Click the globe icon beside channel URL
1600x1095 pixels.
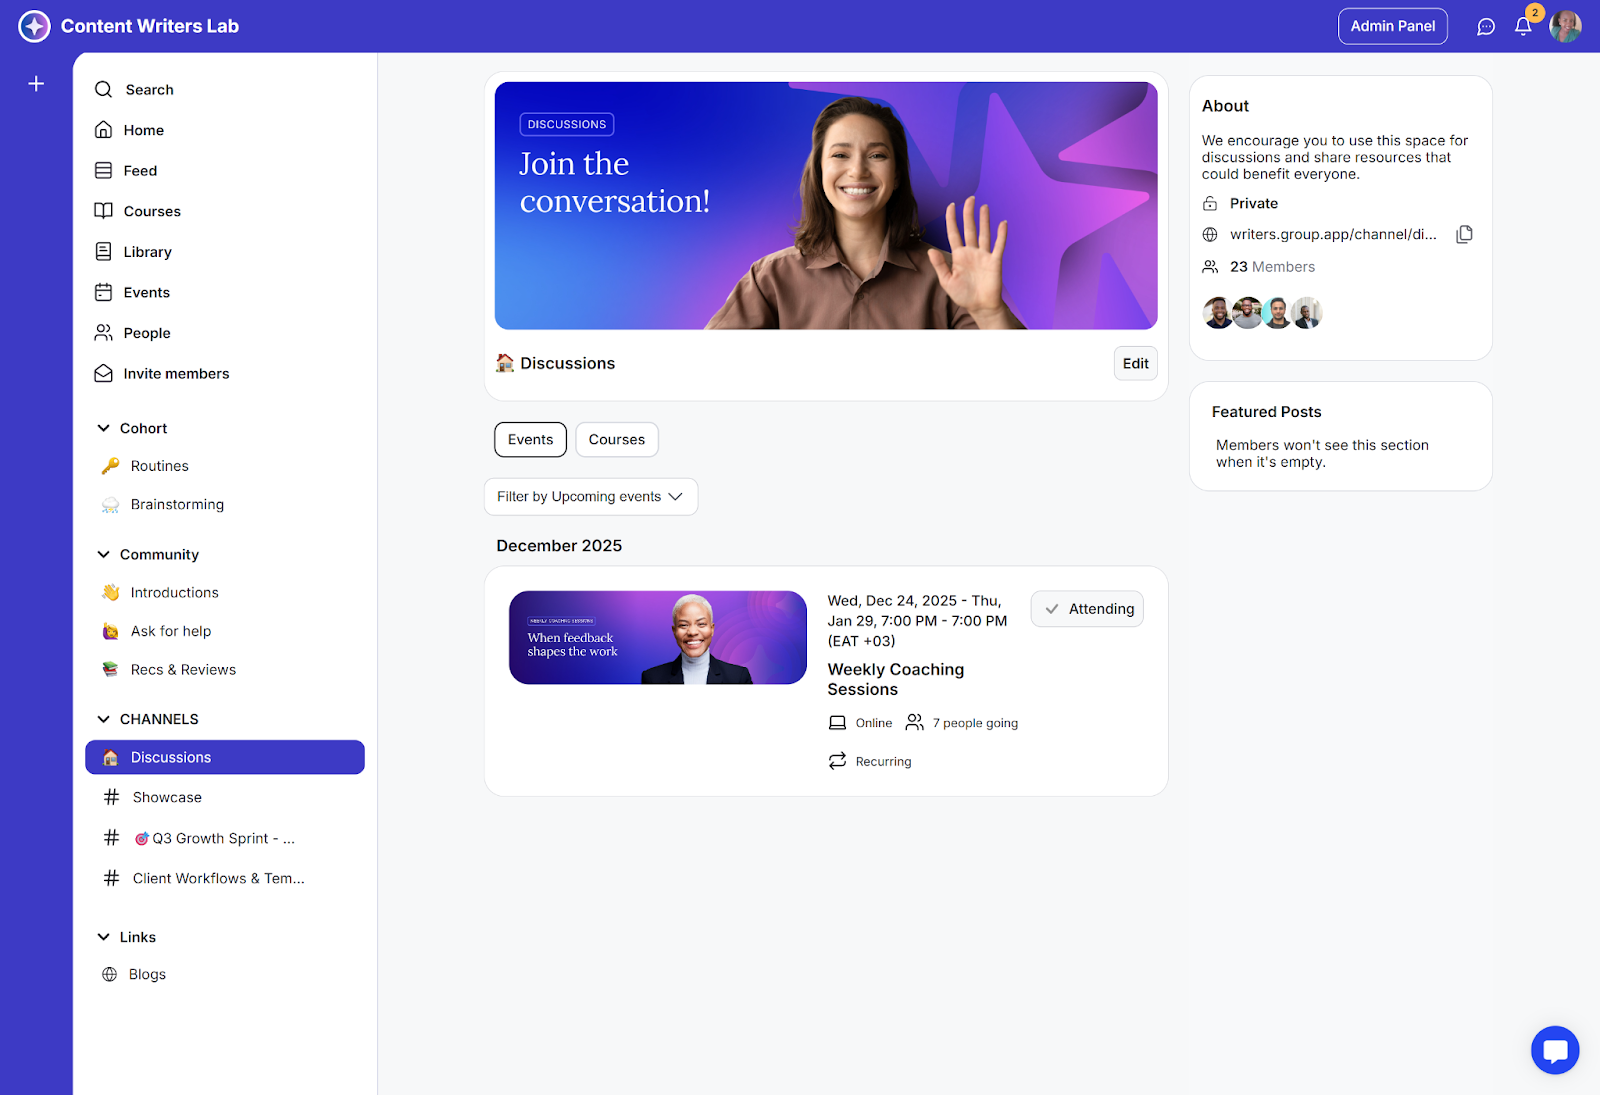pos(1210,235)
